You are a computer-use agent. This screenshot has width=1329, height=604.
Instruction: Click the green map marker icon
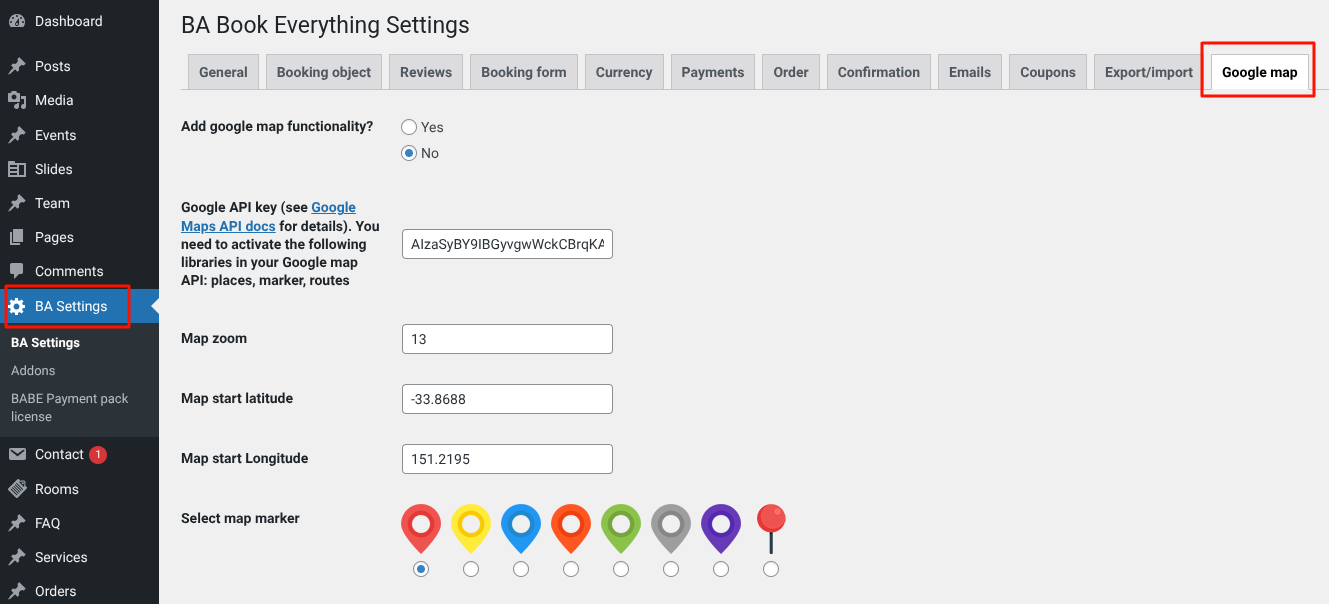621,528
